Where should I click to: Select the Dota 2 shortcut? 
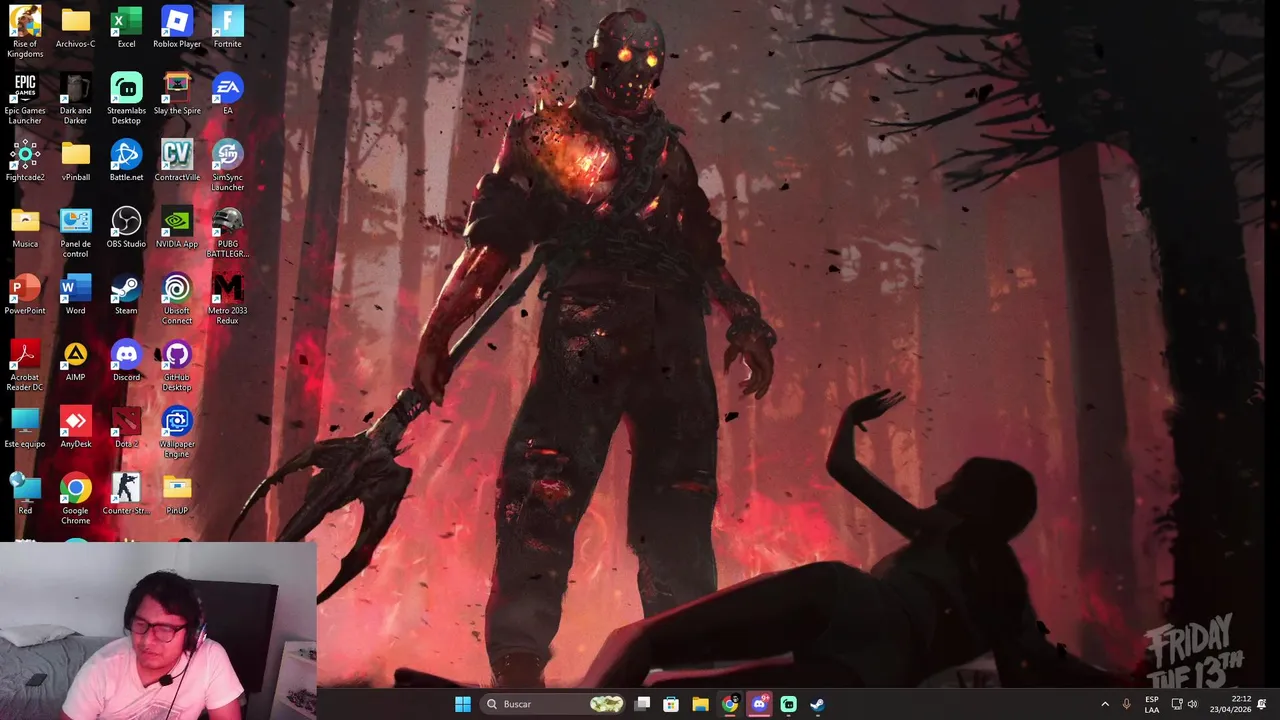pos(126,427)
